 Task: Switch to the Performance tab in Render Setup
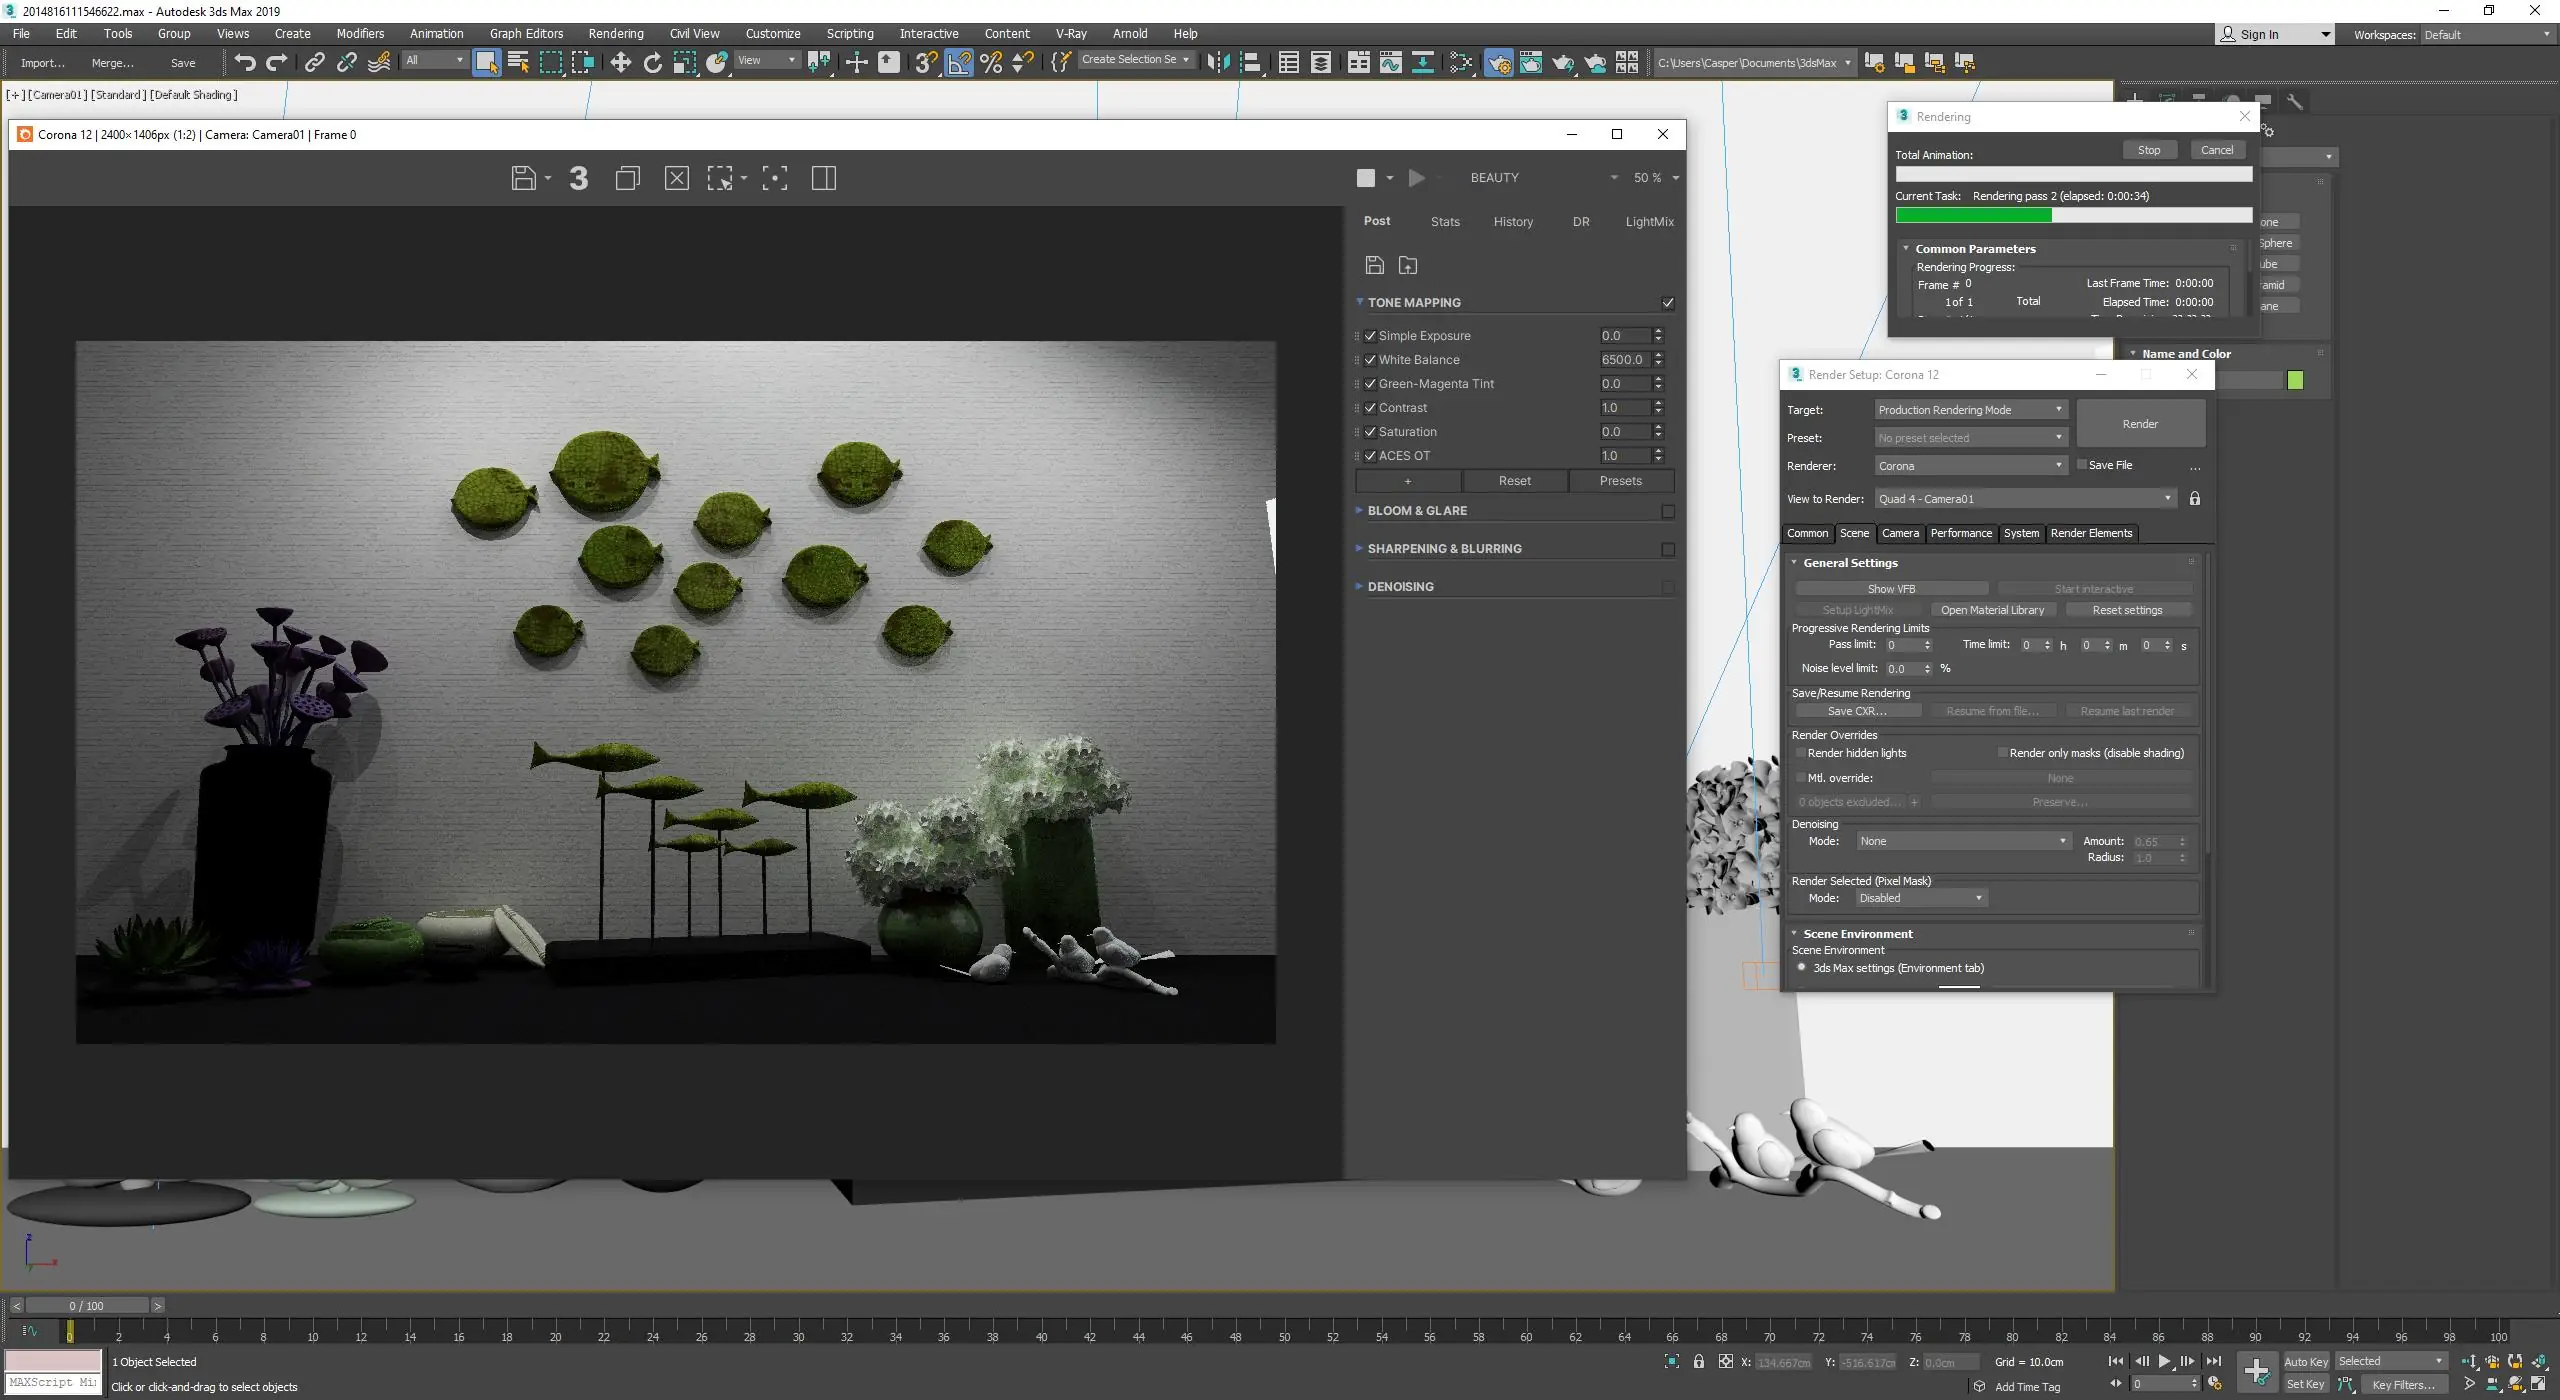1960,533
